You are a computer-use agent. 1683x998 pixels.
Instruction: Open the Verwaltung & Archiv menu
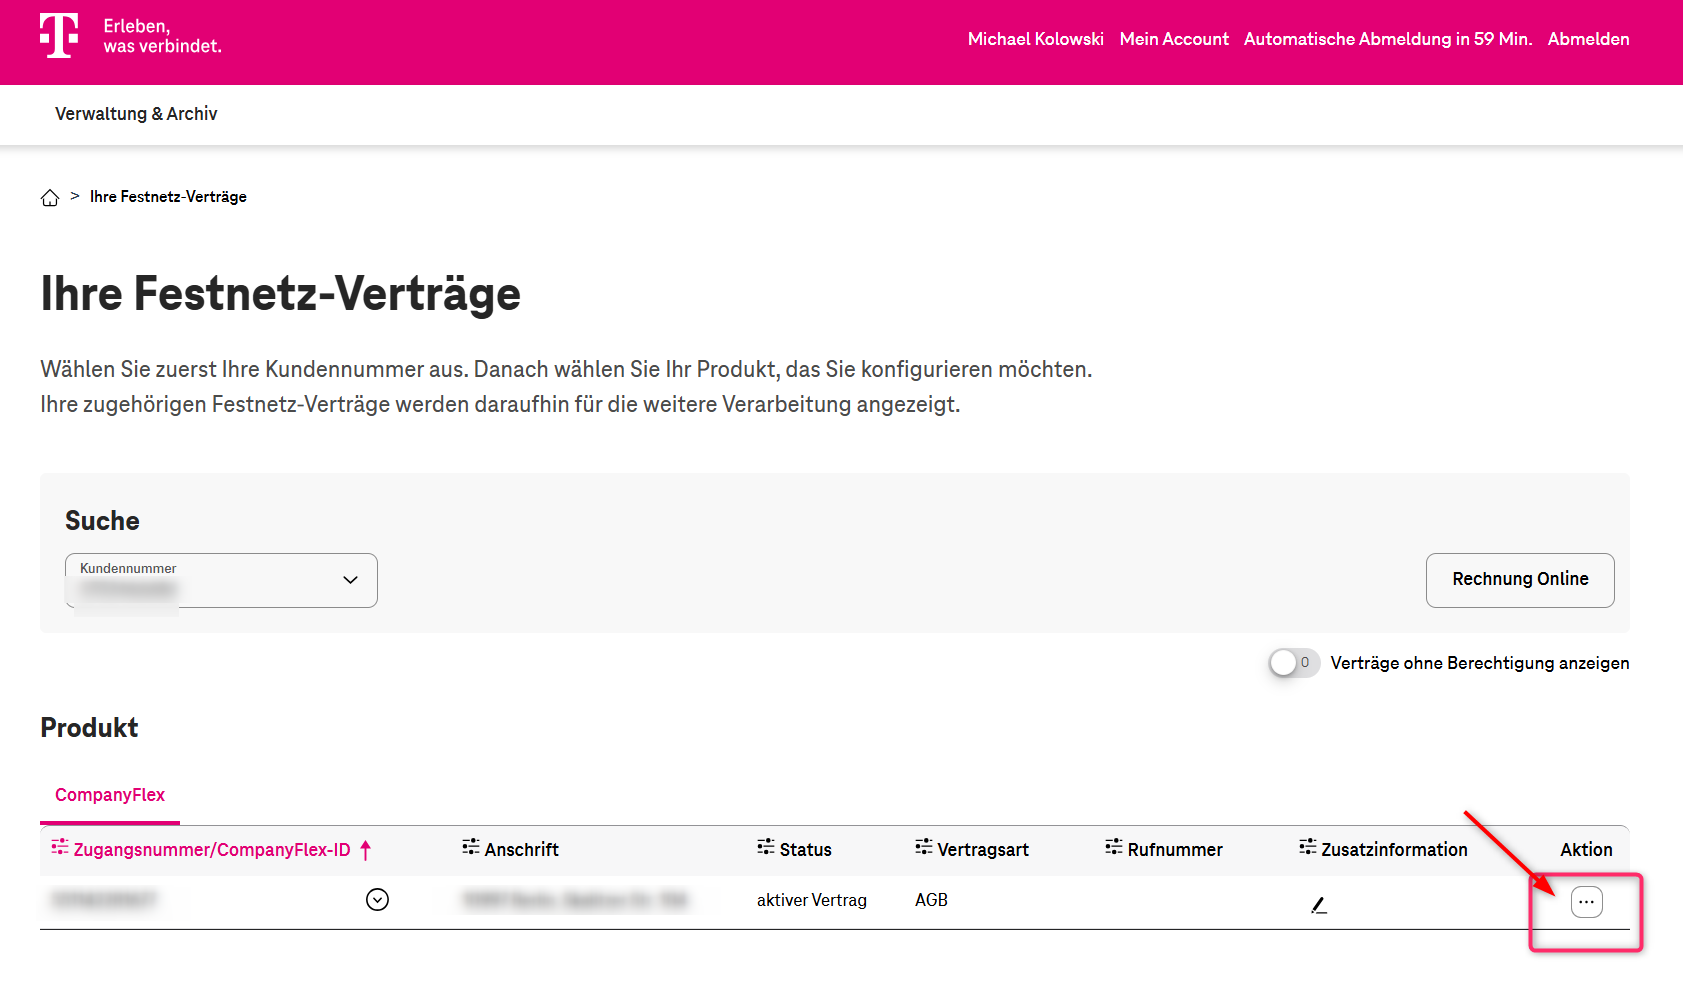[x=136, y=113]
